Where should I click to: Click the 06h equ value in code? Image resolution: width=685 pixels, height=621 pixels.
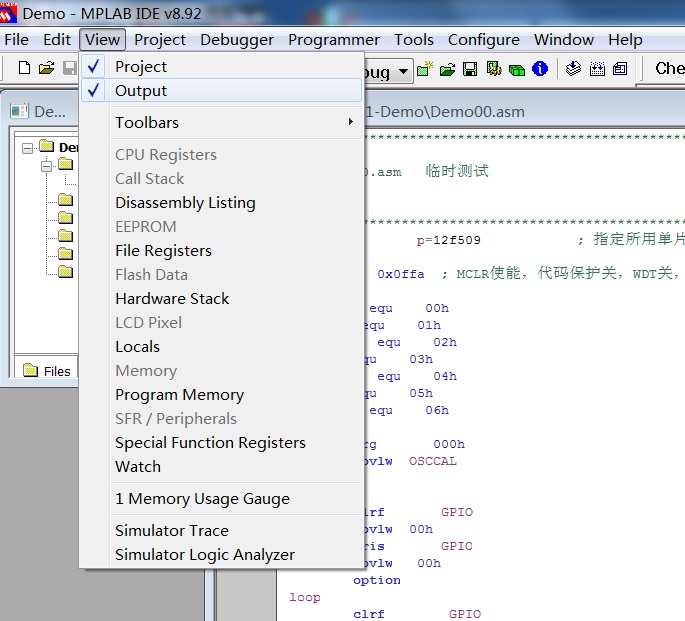(437, 411)
